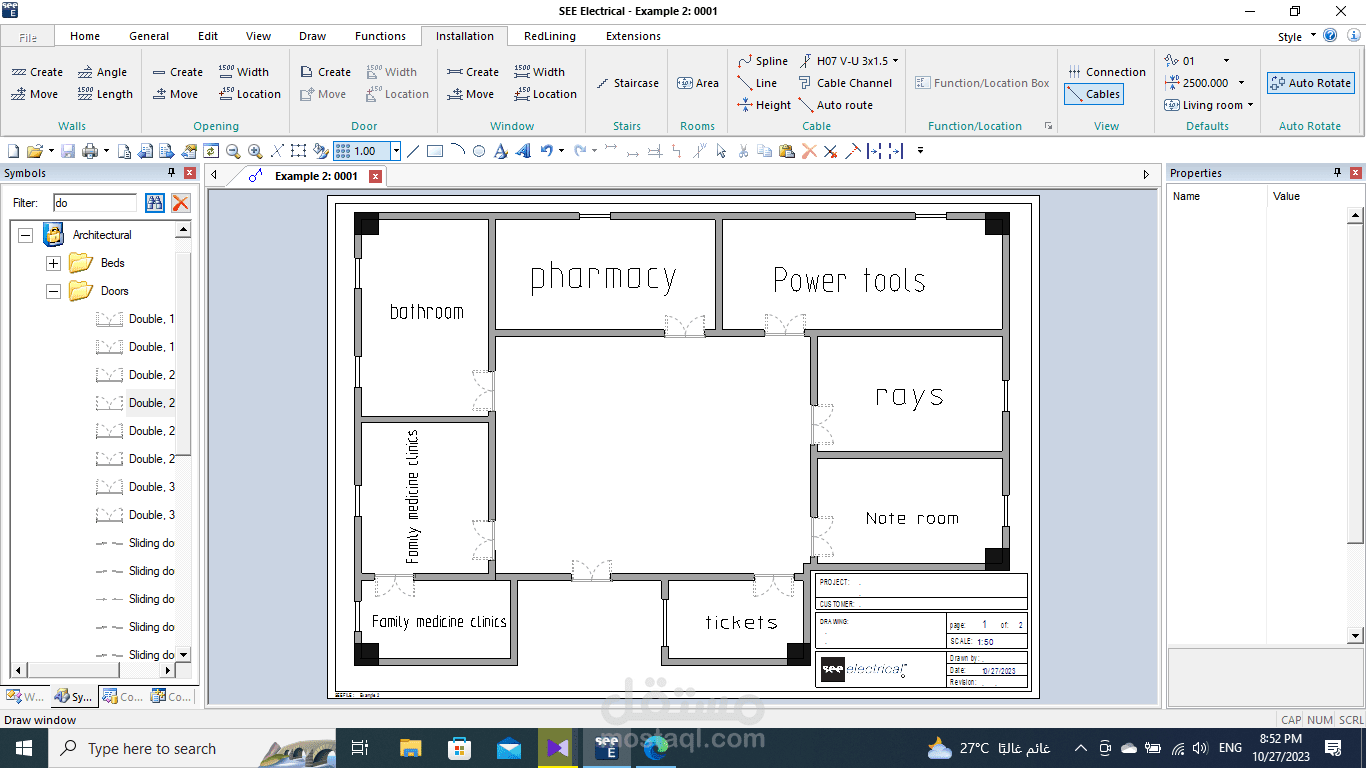Switch to the Extensions ribbon tab

[x=633, y=36]
